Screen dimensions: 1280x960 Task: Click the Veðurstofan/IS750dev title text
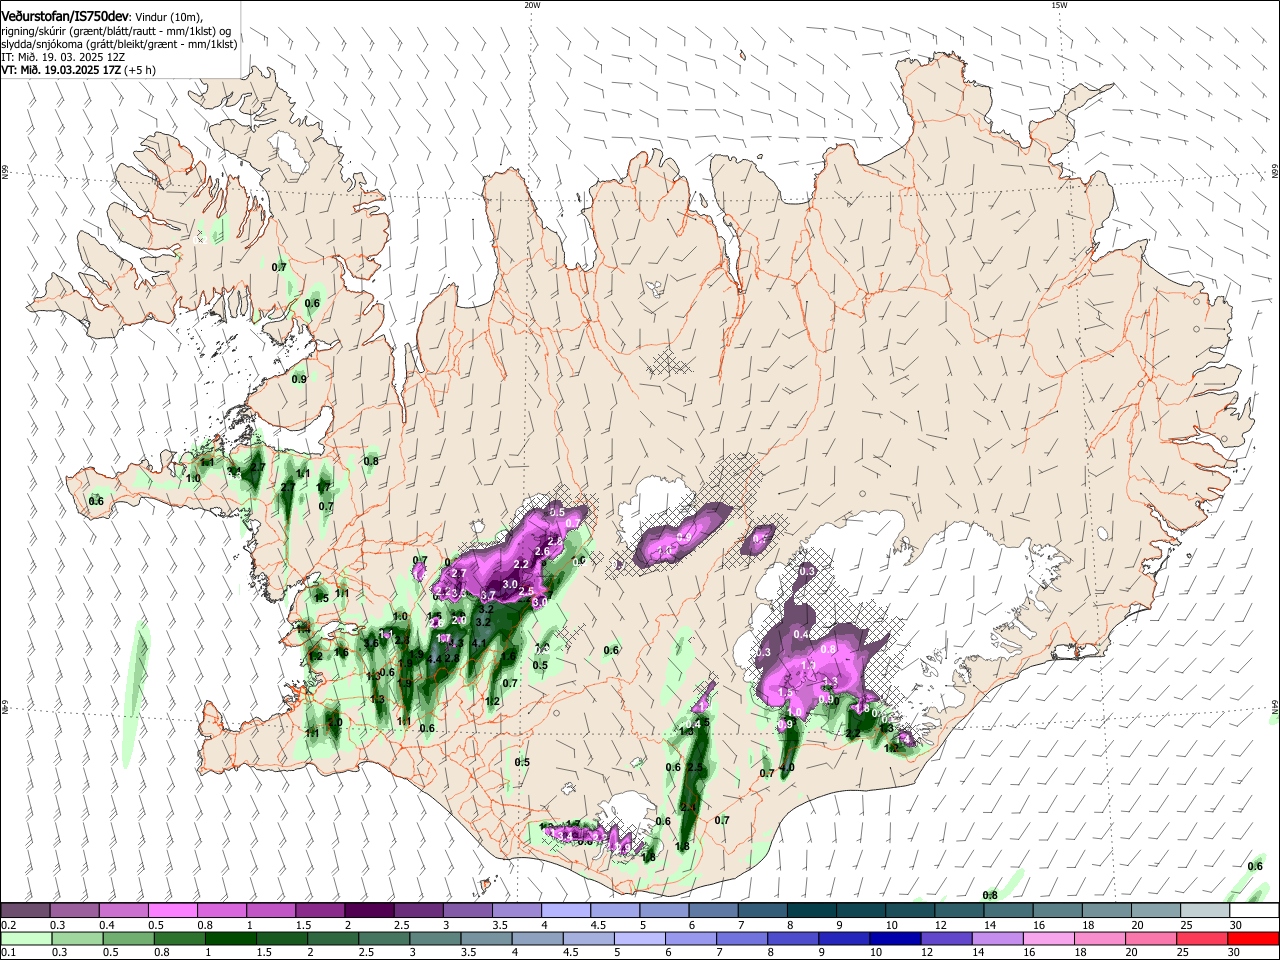coord(65,17)
